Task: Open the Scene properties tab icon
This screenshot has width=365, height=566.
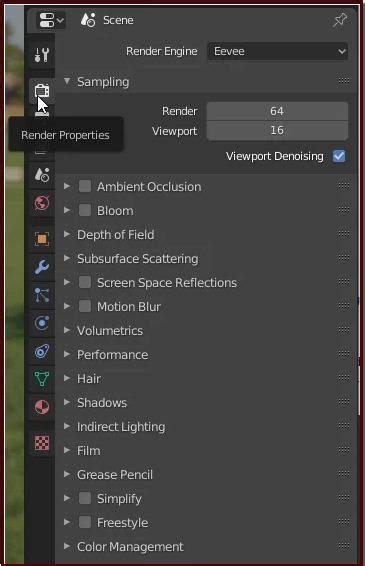Action: tap(42, 175)
